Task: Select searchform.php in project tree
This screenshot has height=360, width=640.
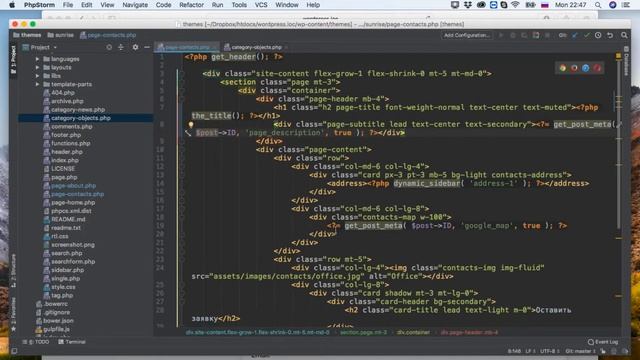Action: 73,262
